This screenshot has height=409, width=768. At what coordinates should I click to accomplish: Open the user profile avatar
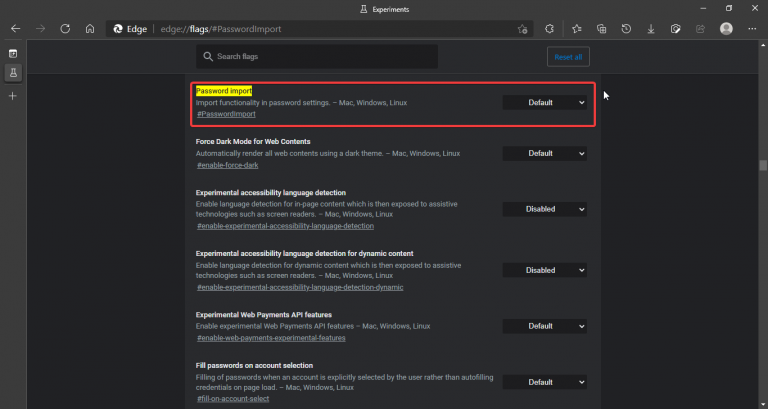pos(726,29)
